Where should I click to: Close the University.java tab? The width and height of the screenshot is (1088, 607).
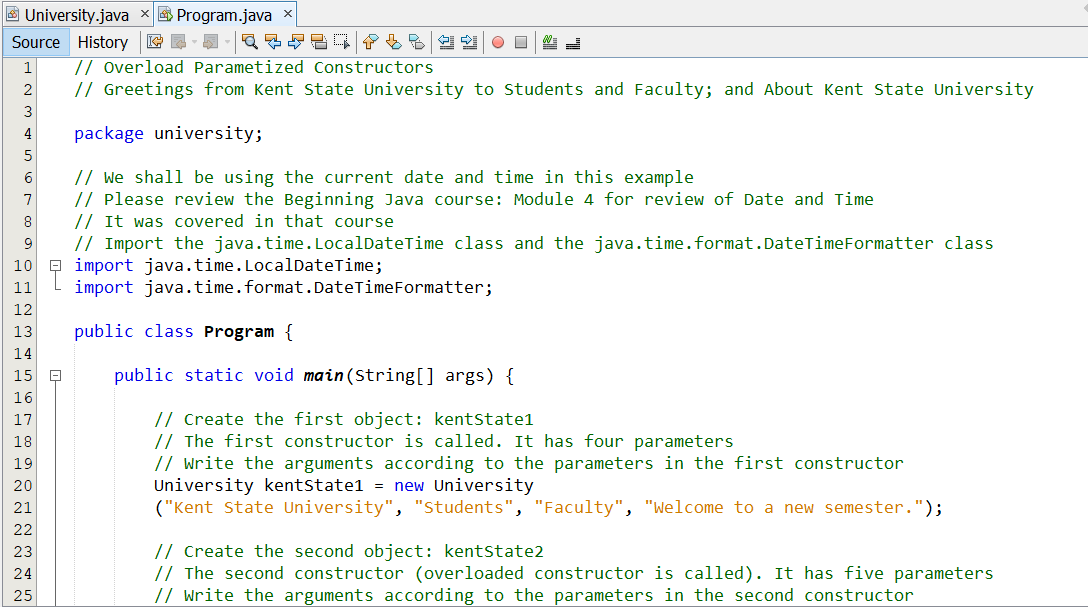click(x=144, y=14)
